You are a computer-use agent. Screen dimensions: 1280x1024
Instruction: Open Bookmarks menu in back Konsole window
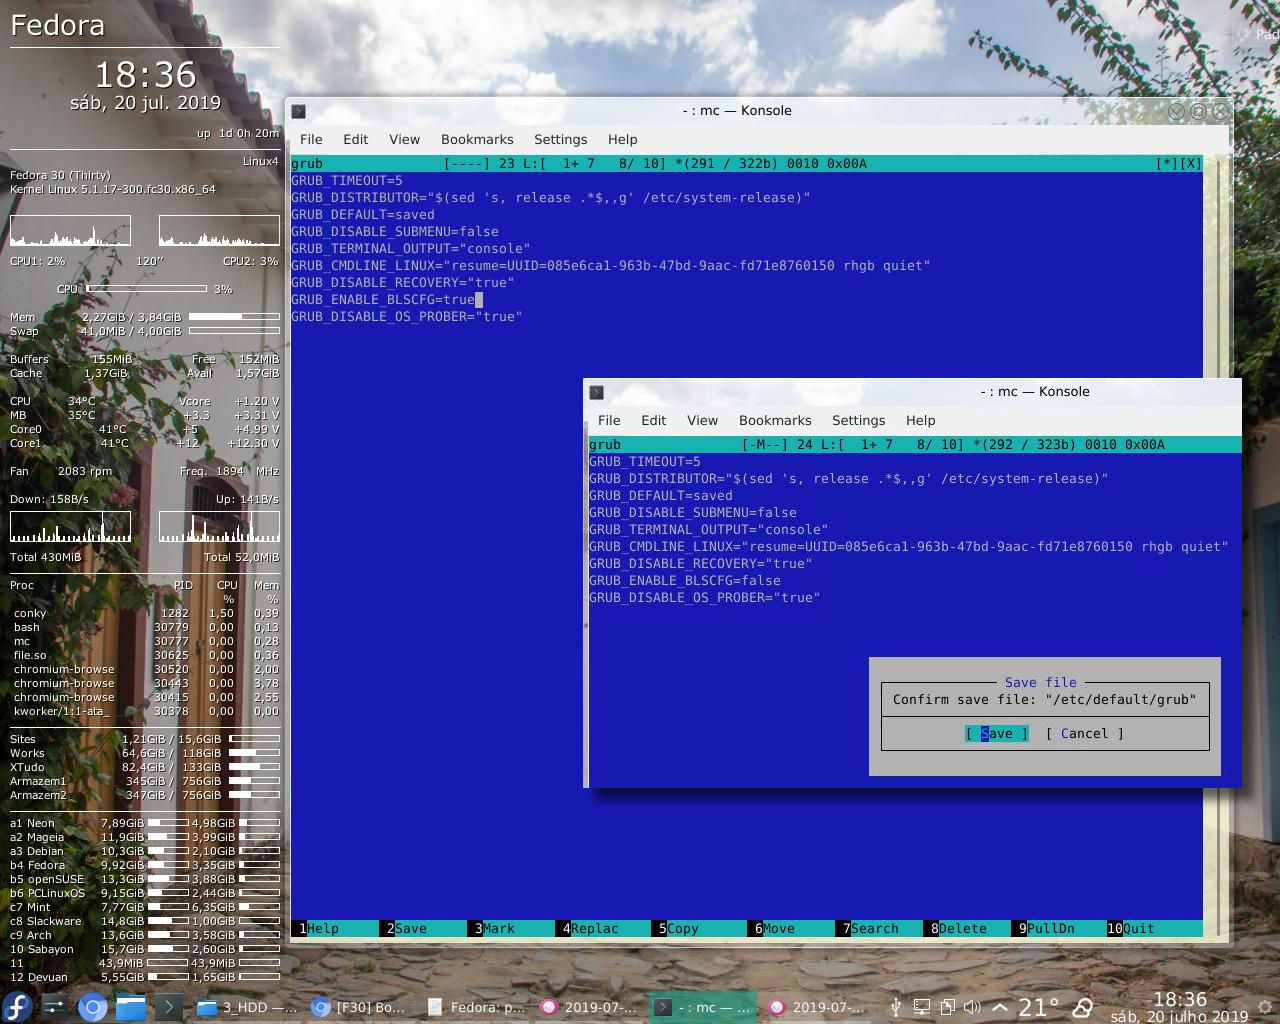click(x=477, y=139)
